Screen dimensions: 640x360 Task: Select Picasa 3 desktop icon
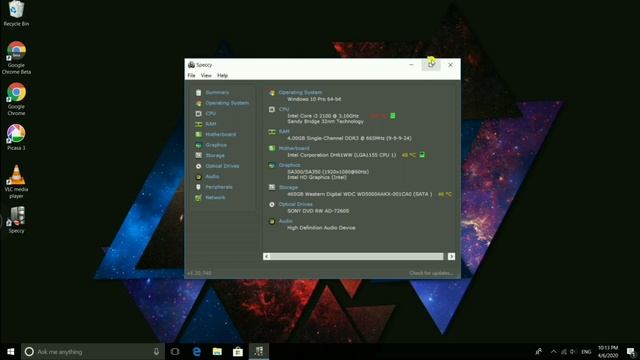click(16, 137)
